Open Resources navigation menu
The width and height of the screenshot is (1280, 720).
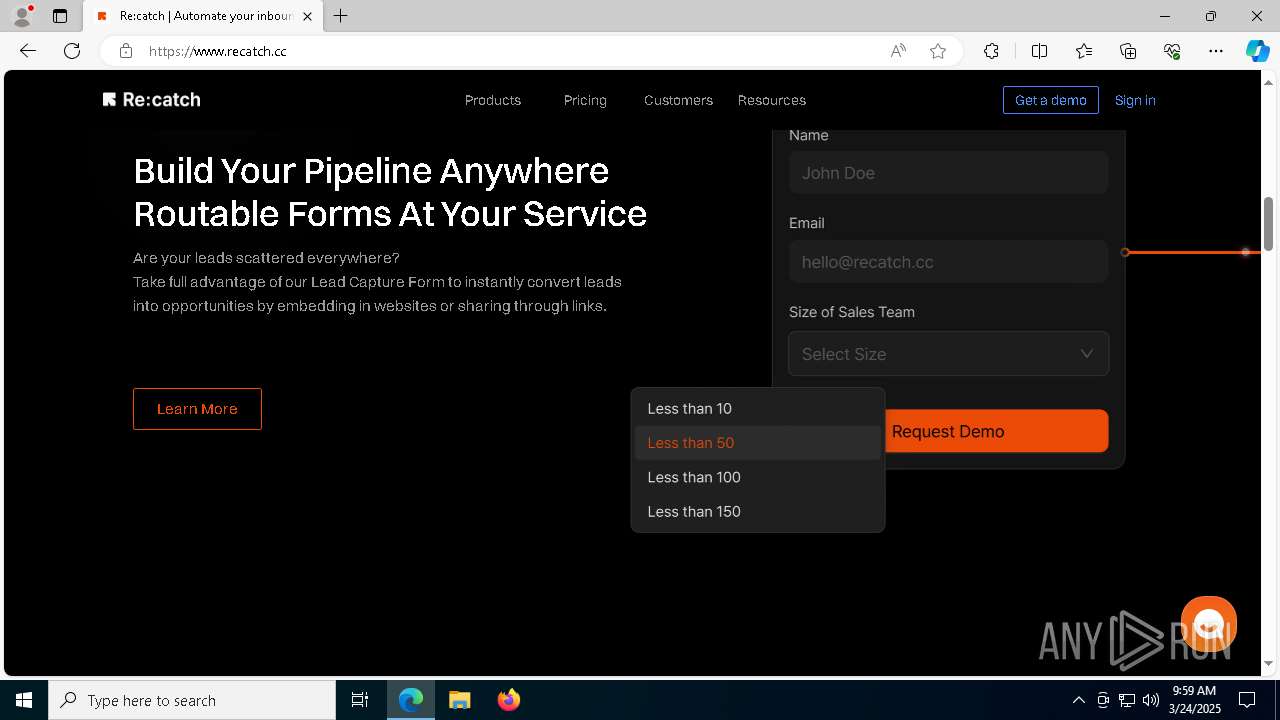tap(772, 100)
